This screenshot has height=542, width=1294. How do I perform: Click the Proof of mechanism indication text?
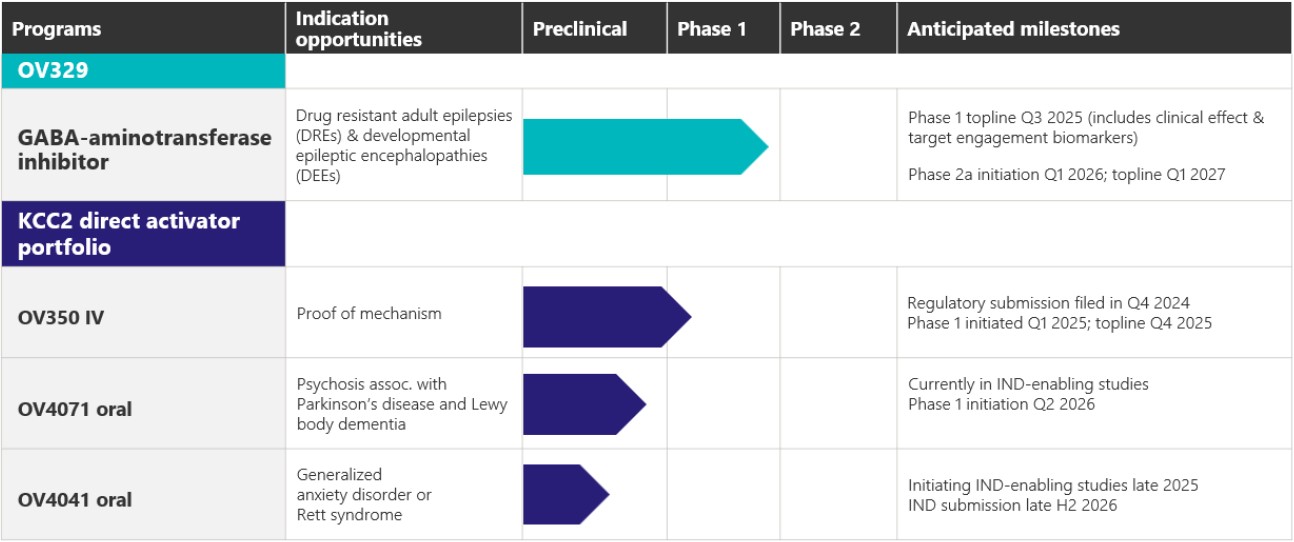point(369,314)
